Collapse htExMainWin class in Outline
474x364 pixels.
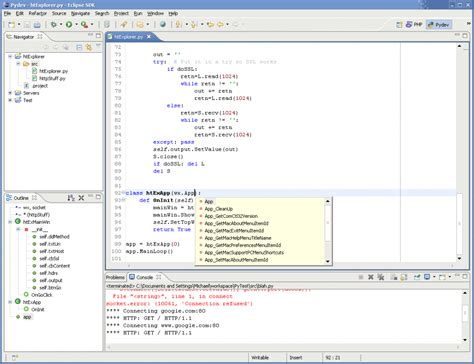(10, 222)
